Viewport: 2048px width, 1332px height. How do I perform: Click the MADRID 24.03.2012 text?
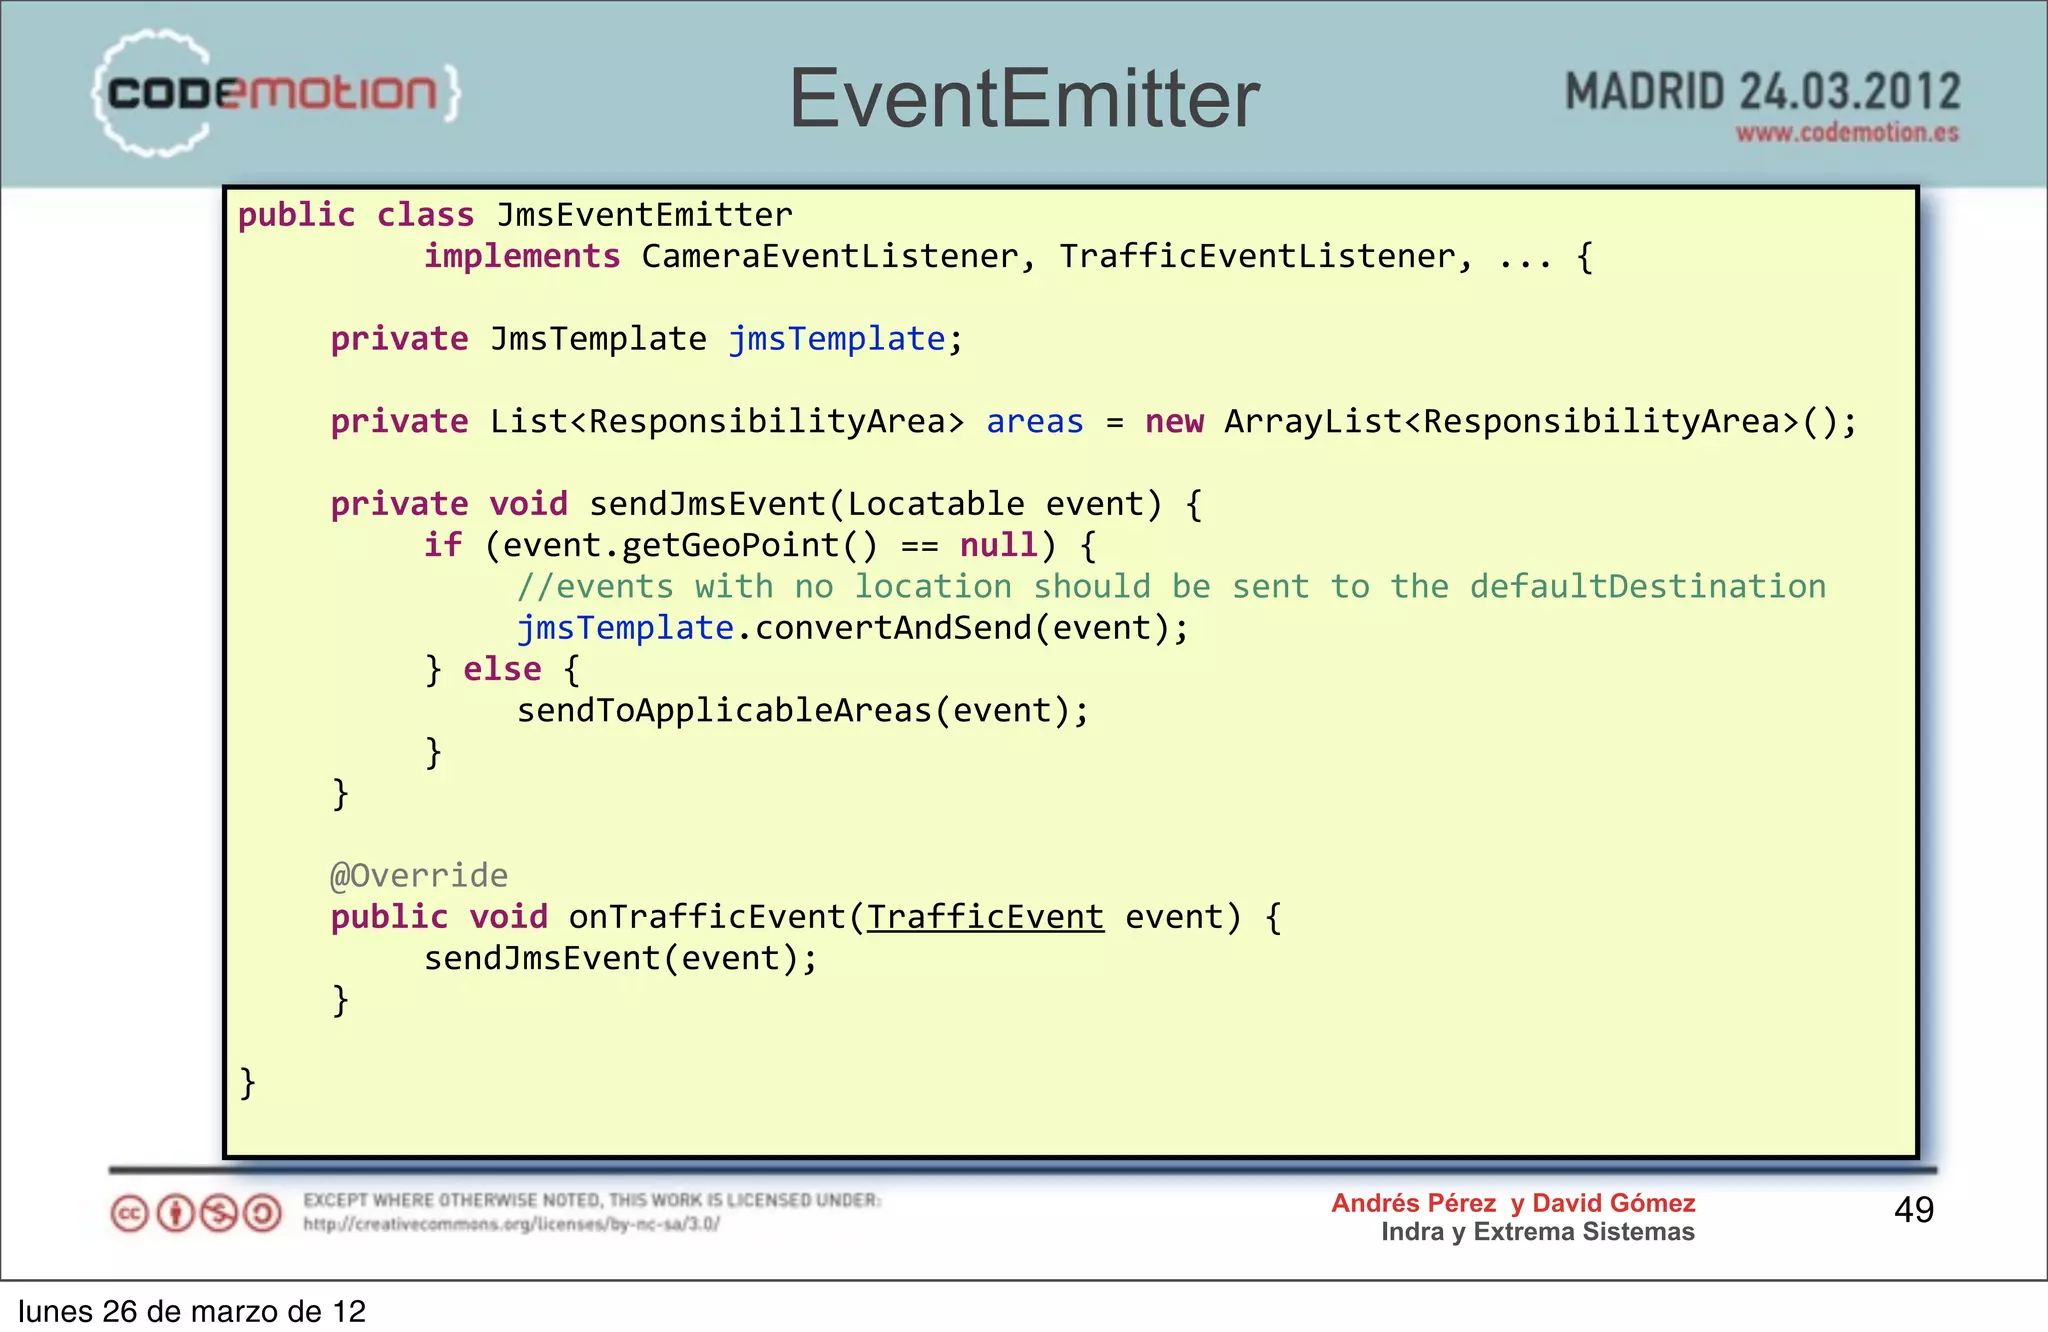coord(1762,92)
